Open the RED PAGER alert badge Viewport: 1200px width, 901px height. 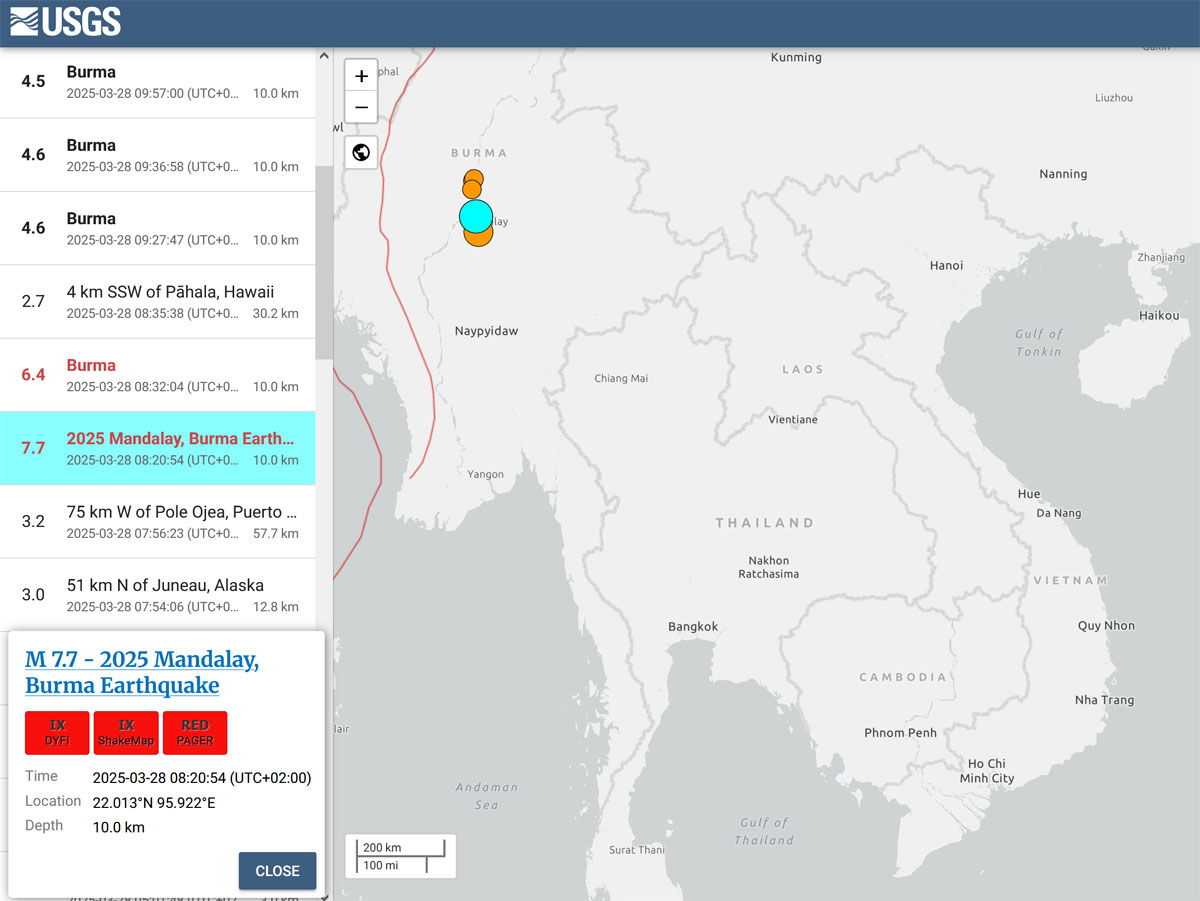[195, 732]
